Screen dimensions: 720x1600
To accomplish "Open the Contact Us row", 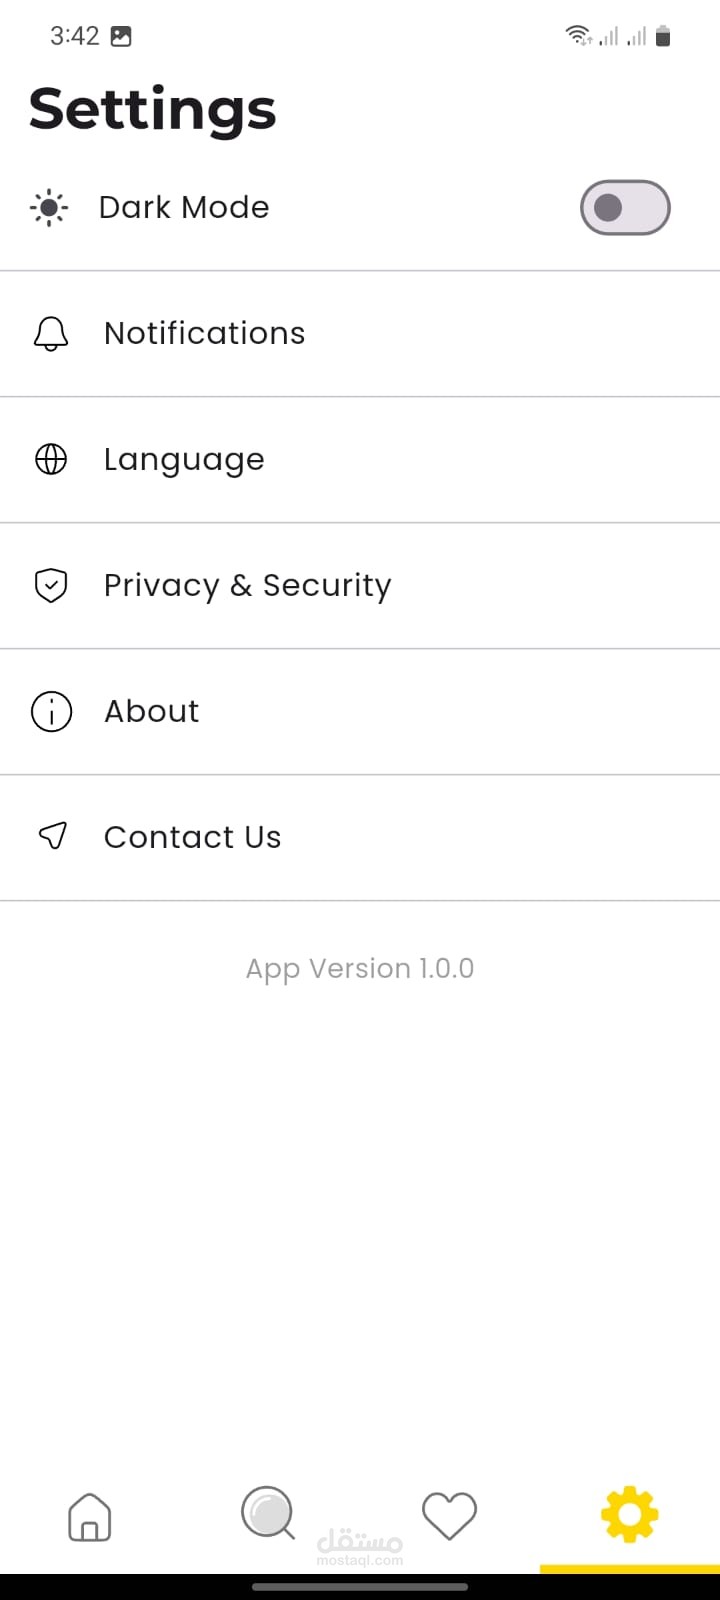I will [360, 838].
